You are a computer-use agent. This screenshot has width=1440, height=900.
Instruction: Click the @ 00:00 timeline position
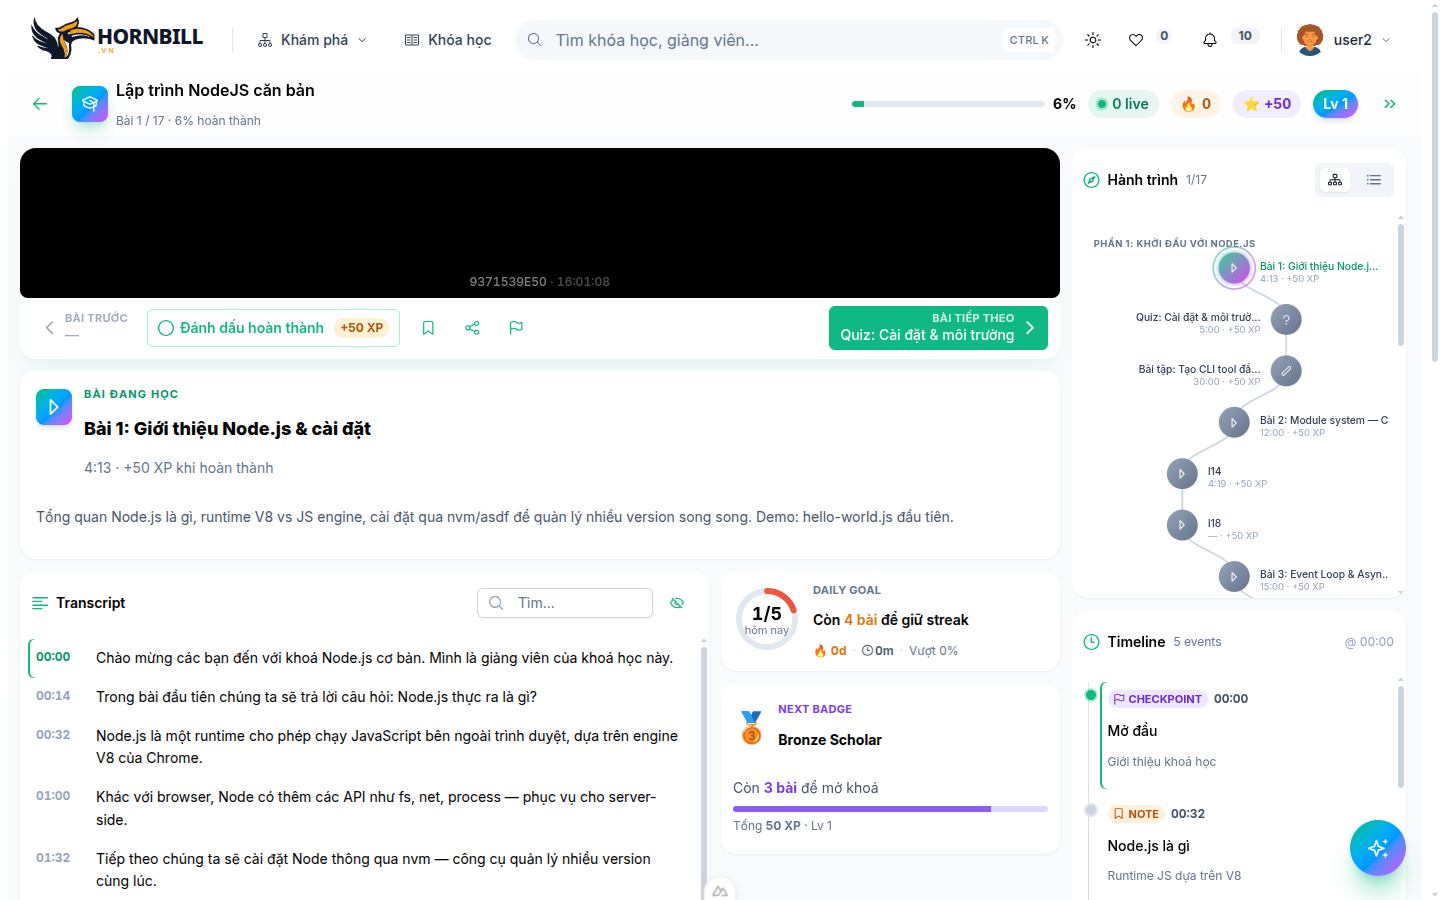[x=1369, y=642]
